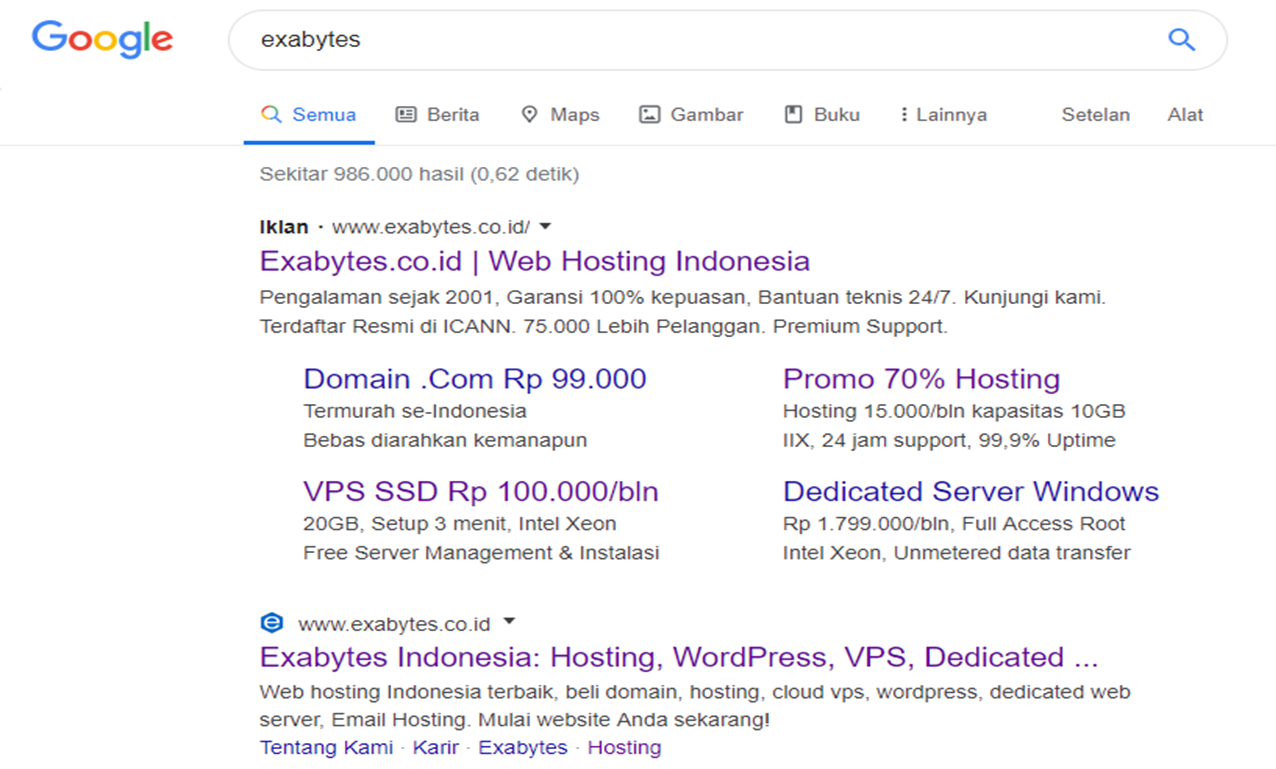Viewport: 1276px width, 769px height.
Task: Switch to the Gambar tab
Action: (691, 115)
